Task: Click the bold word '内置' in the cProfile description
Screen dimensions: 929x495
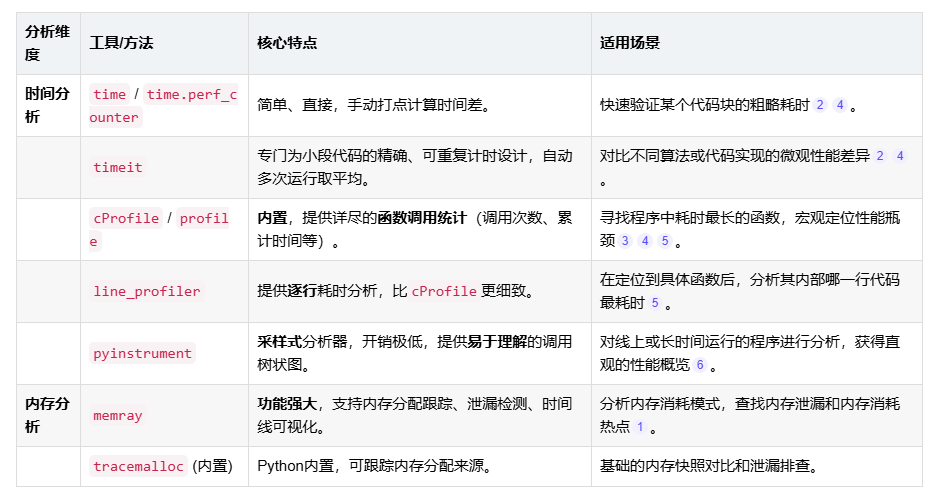Action: (272, 218)
